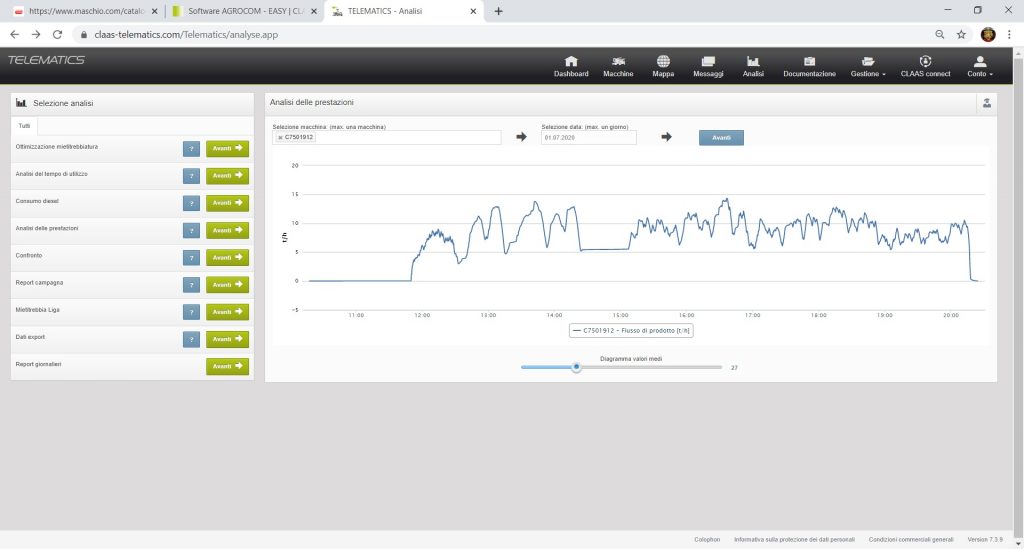
Task: Show help for Ottimizzazione mietitrebbiatura
Action: (191, 149)
